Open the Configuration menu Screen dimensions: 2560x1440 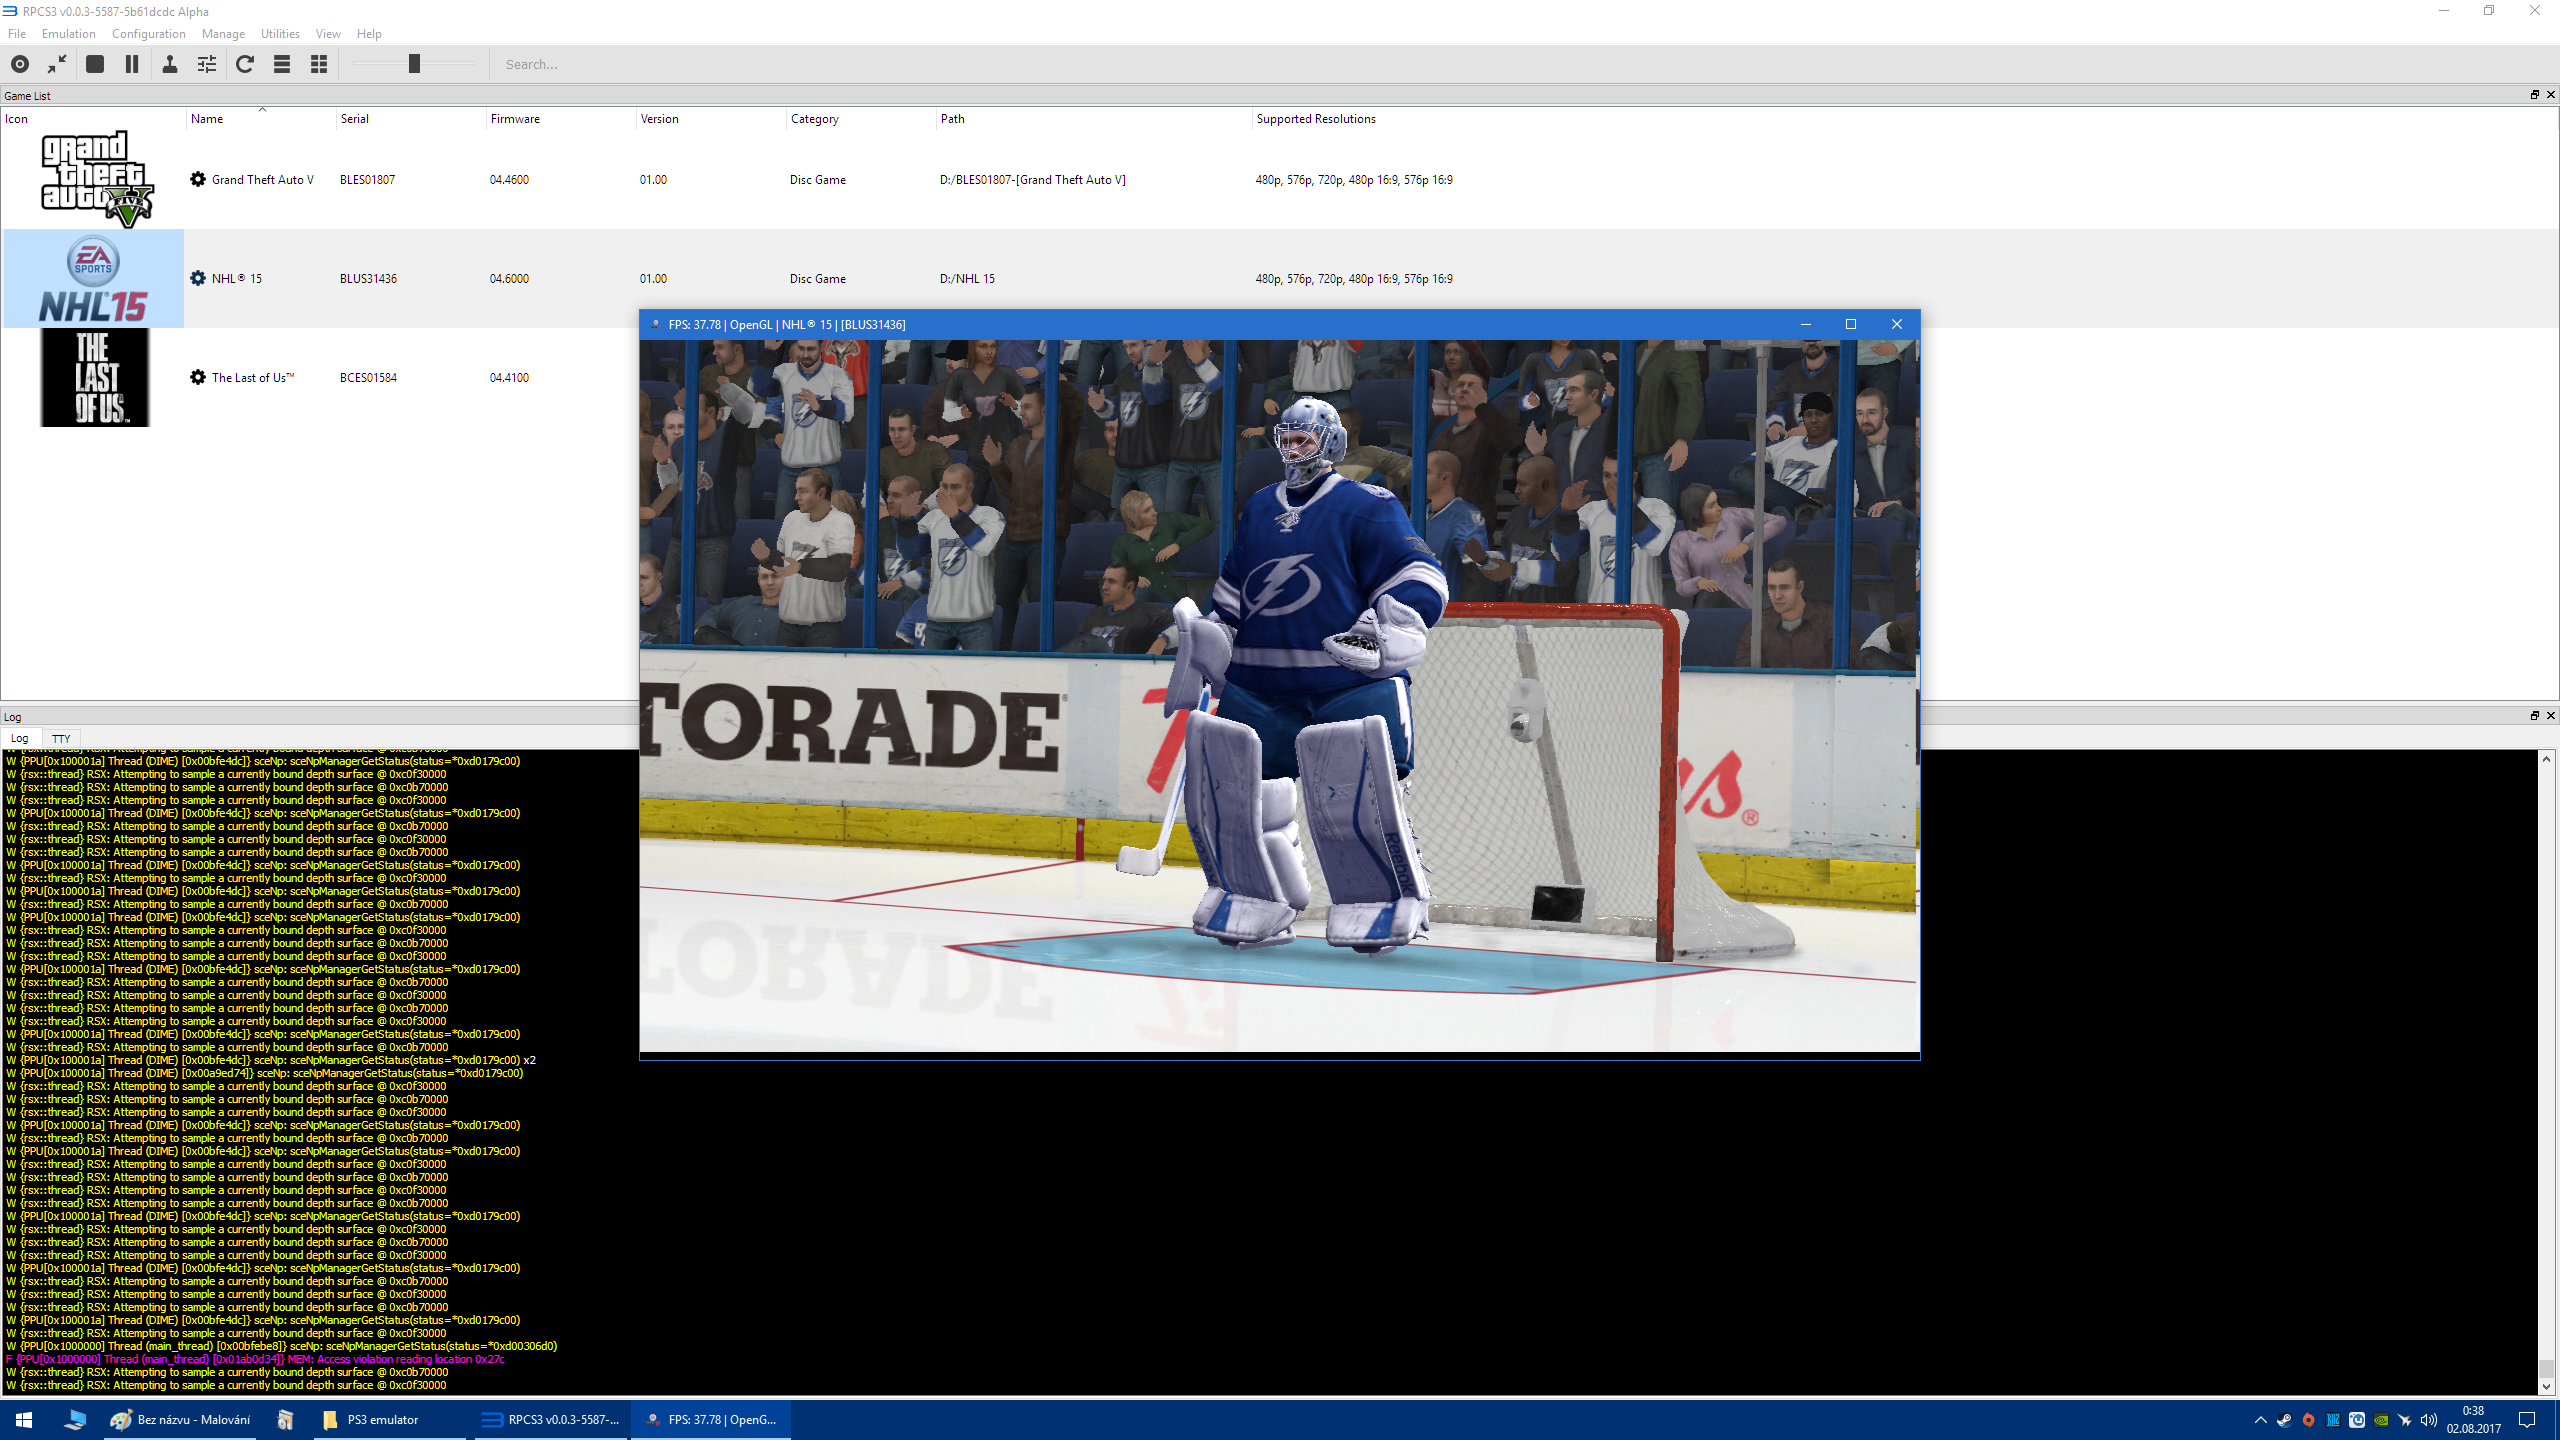(148, 33)
